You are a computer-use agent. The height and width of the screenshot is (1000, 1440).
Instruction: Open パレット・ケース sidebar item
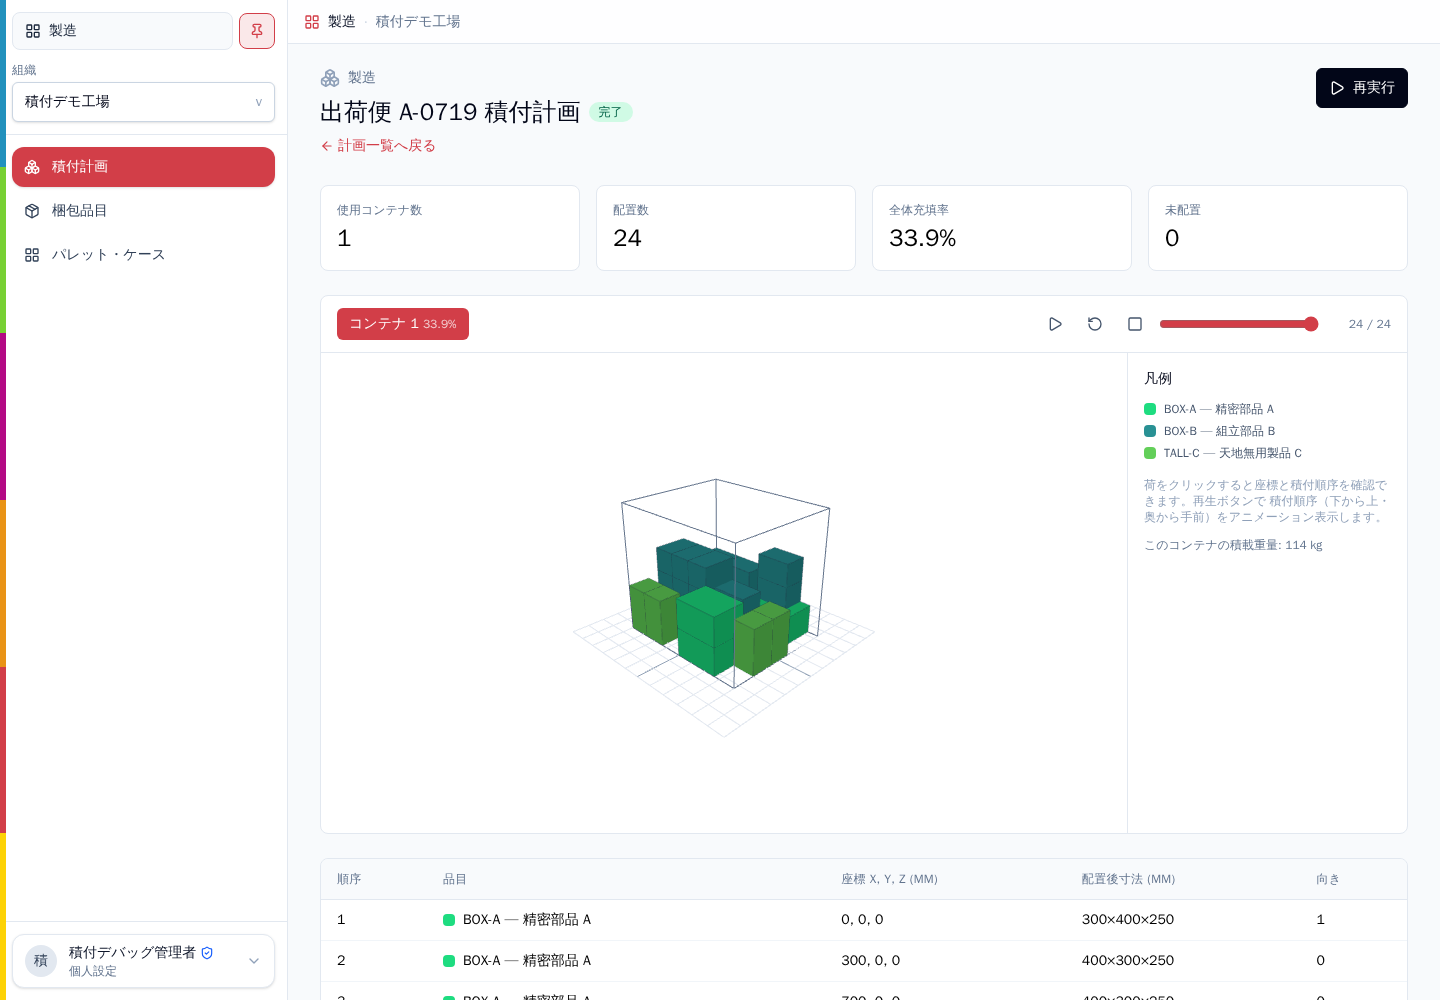(143, 255)
